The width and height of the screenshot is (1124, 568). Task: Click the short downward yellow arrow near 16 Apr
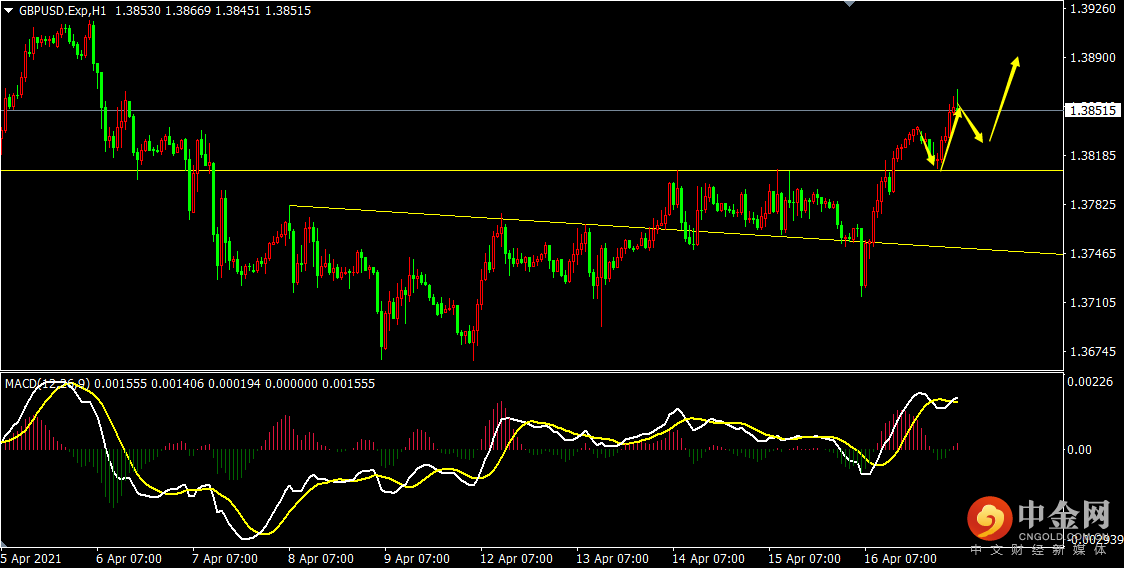click(928, 149)
